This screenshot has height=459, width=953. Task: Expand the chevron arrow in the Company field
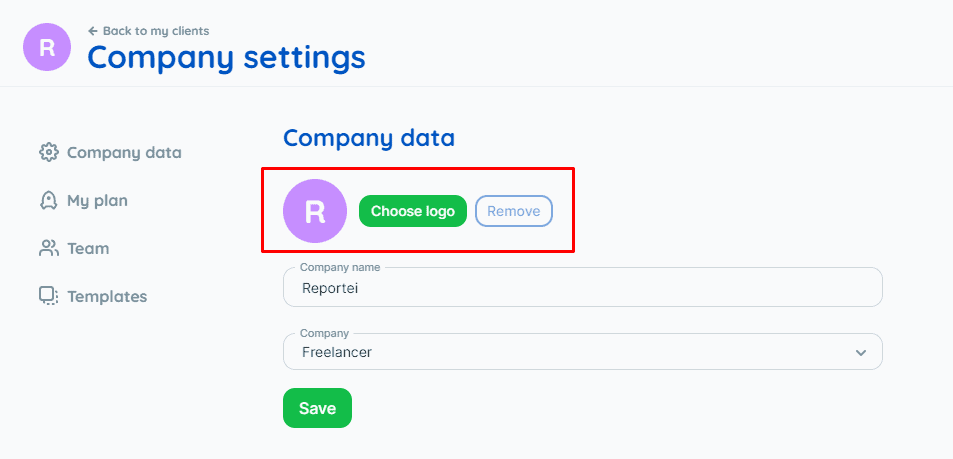click(861, 352)
